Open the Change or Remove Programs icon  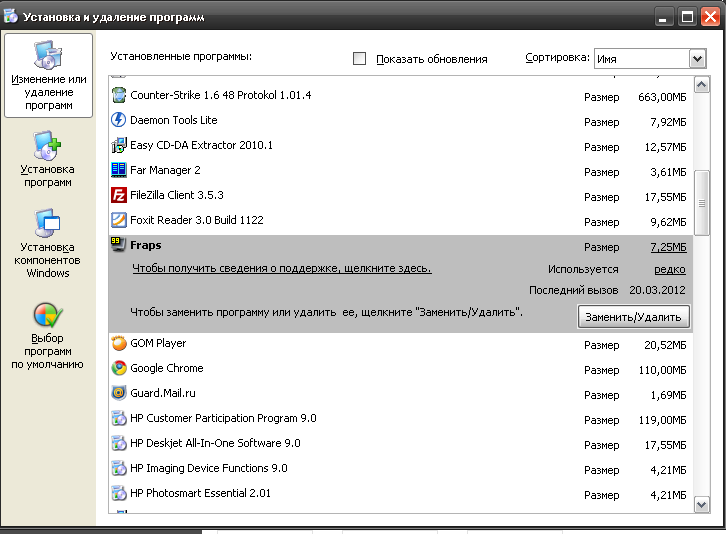[x=48, y=54]
